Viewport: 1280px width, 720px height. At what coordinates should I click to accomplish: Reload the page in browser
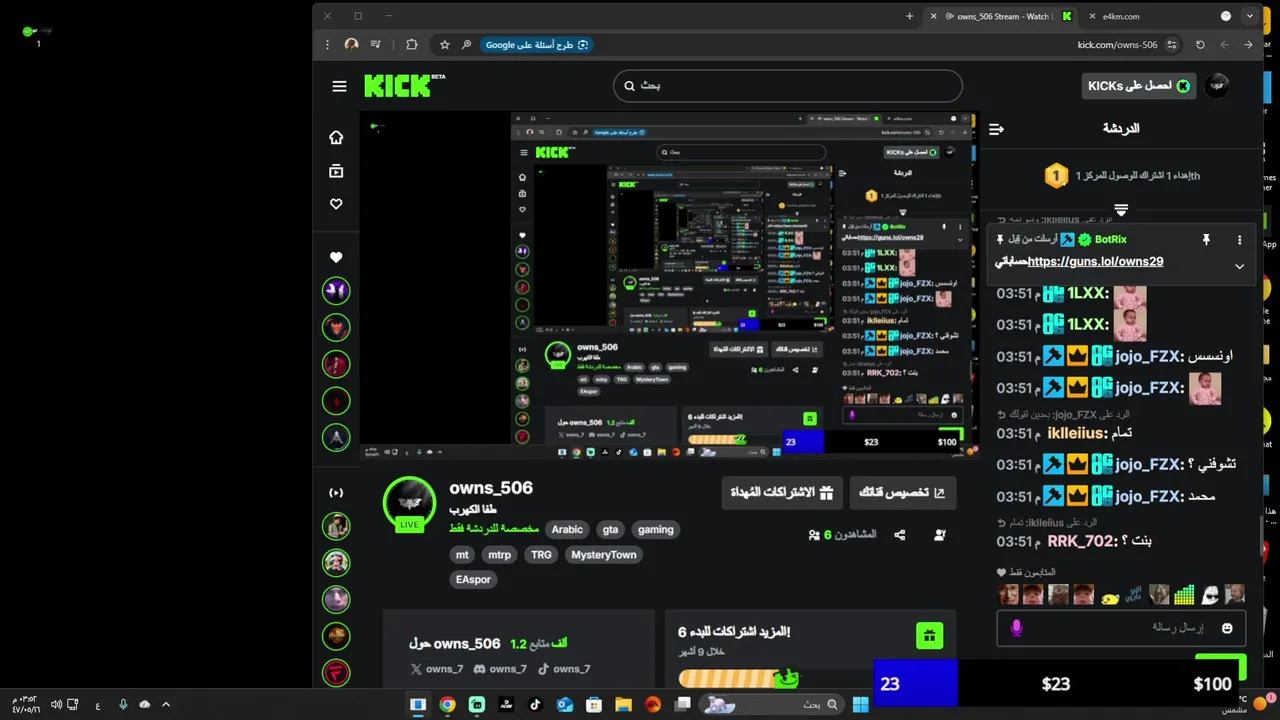coord(1200,45)
